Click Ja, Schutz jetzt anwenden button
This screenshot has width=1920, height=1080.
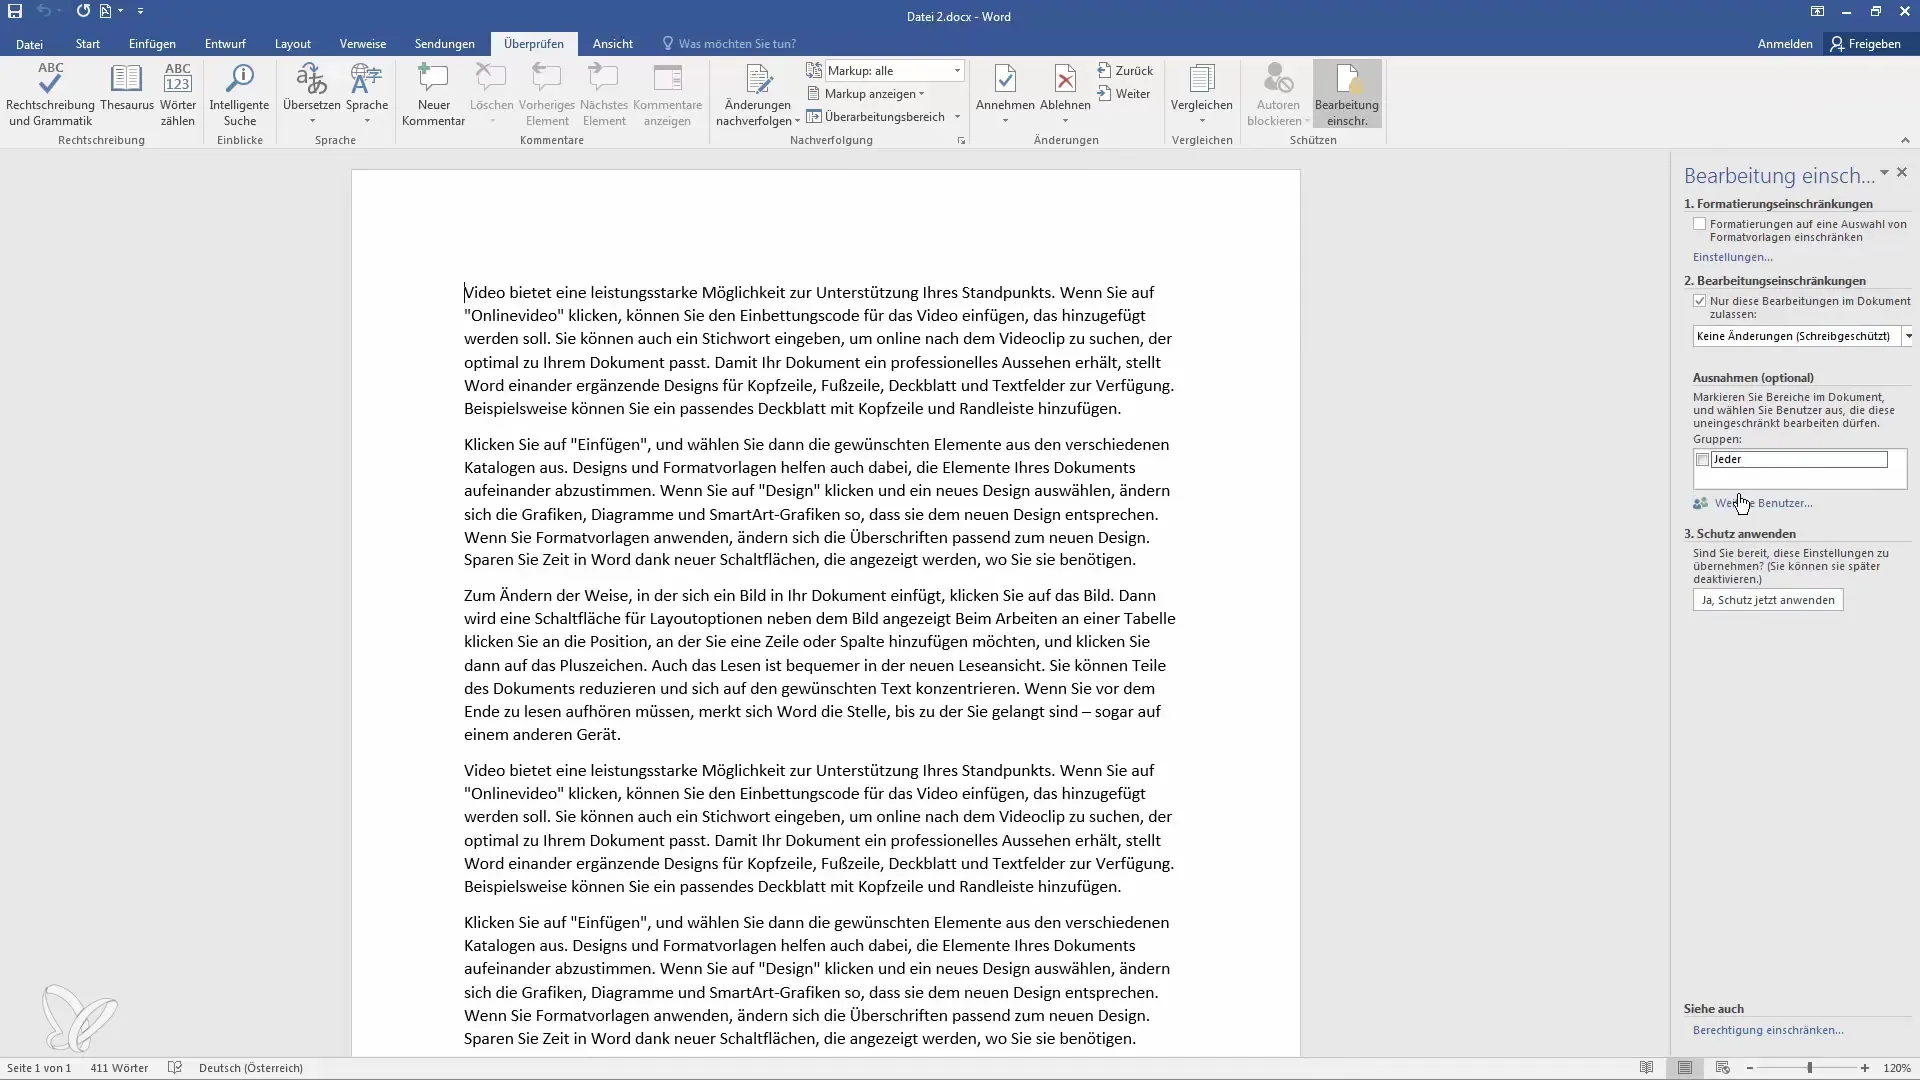tap(1768, 600)
